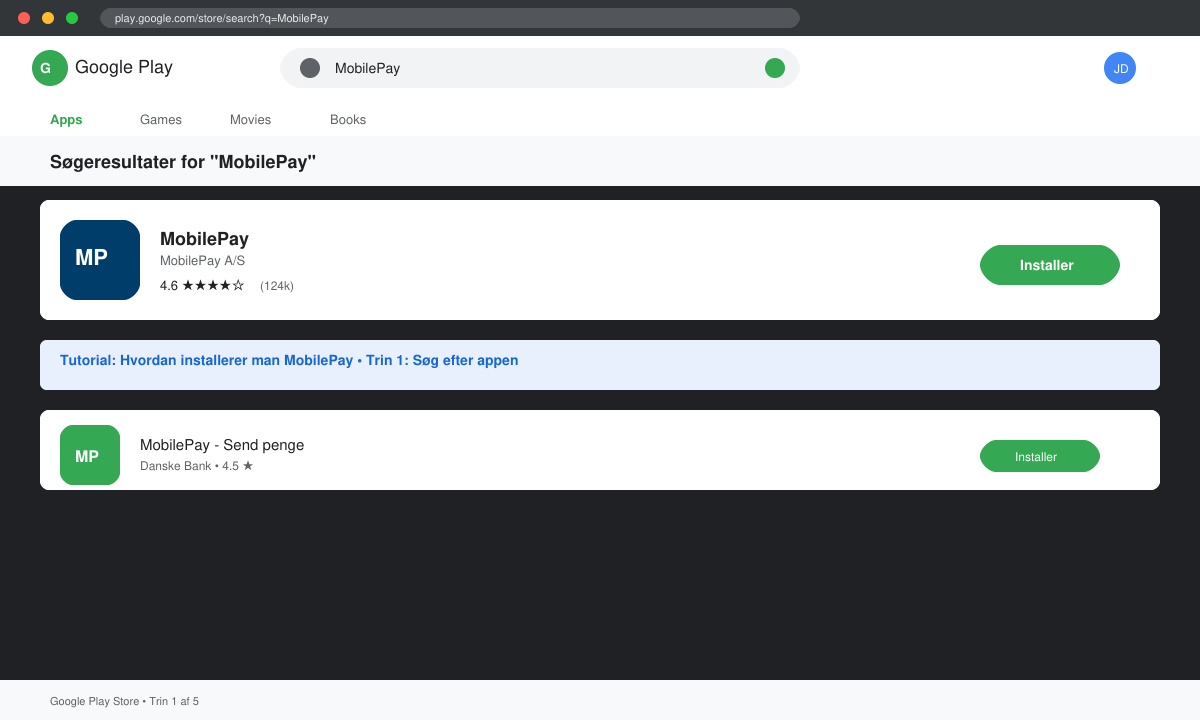Open the JD account avatar
The height and width of the screenshot is (720, 1200).
click(x=1120, y=68)
